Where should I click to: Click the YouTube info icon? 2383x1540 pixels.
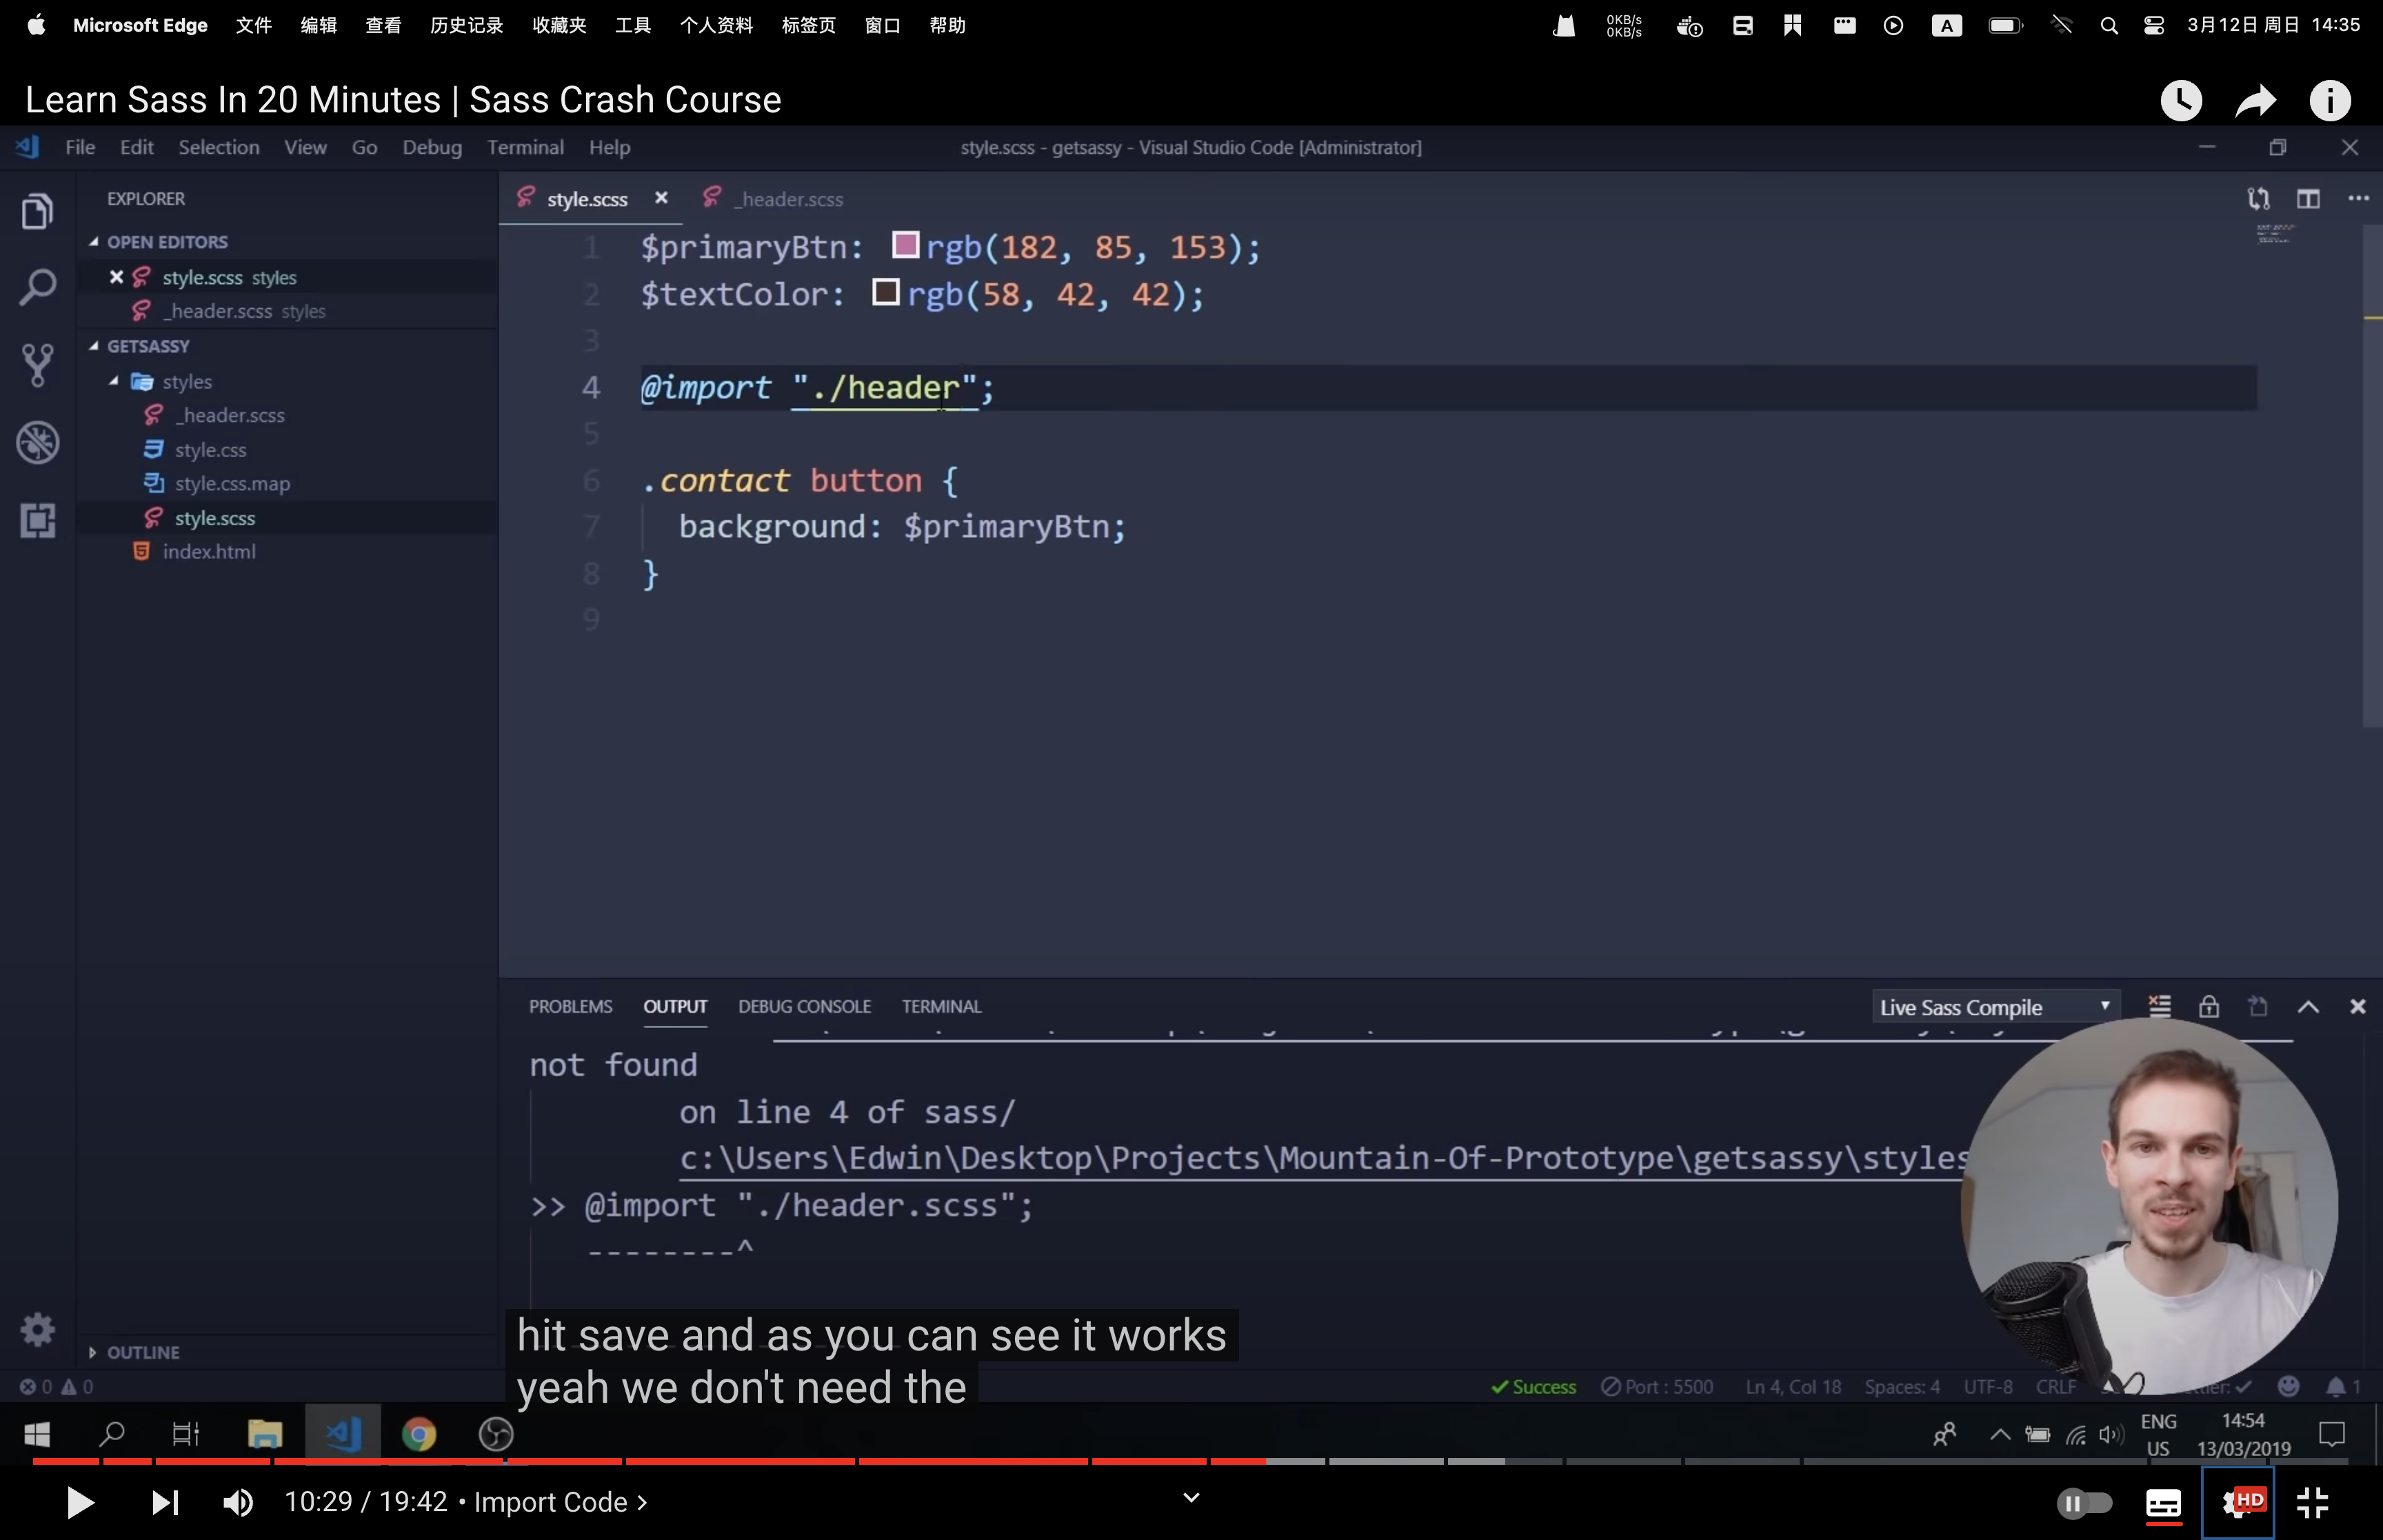[x=2330, y=100]
